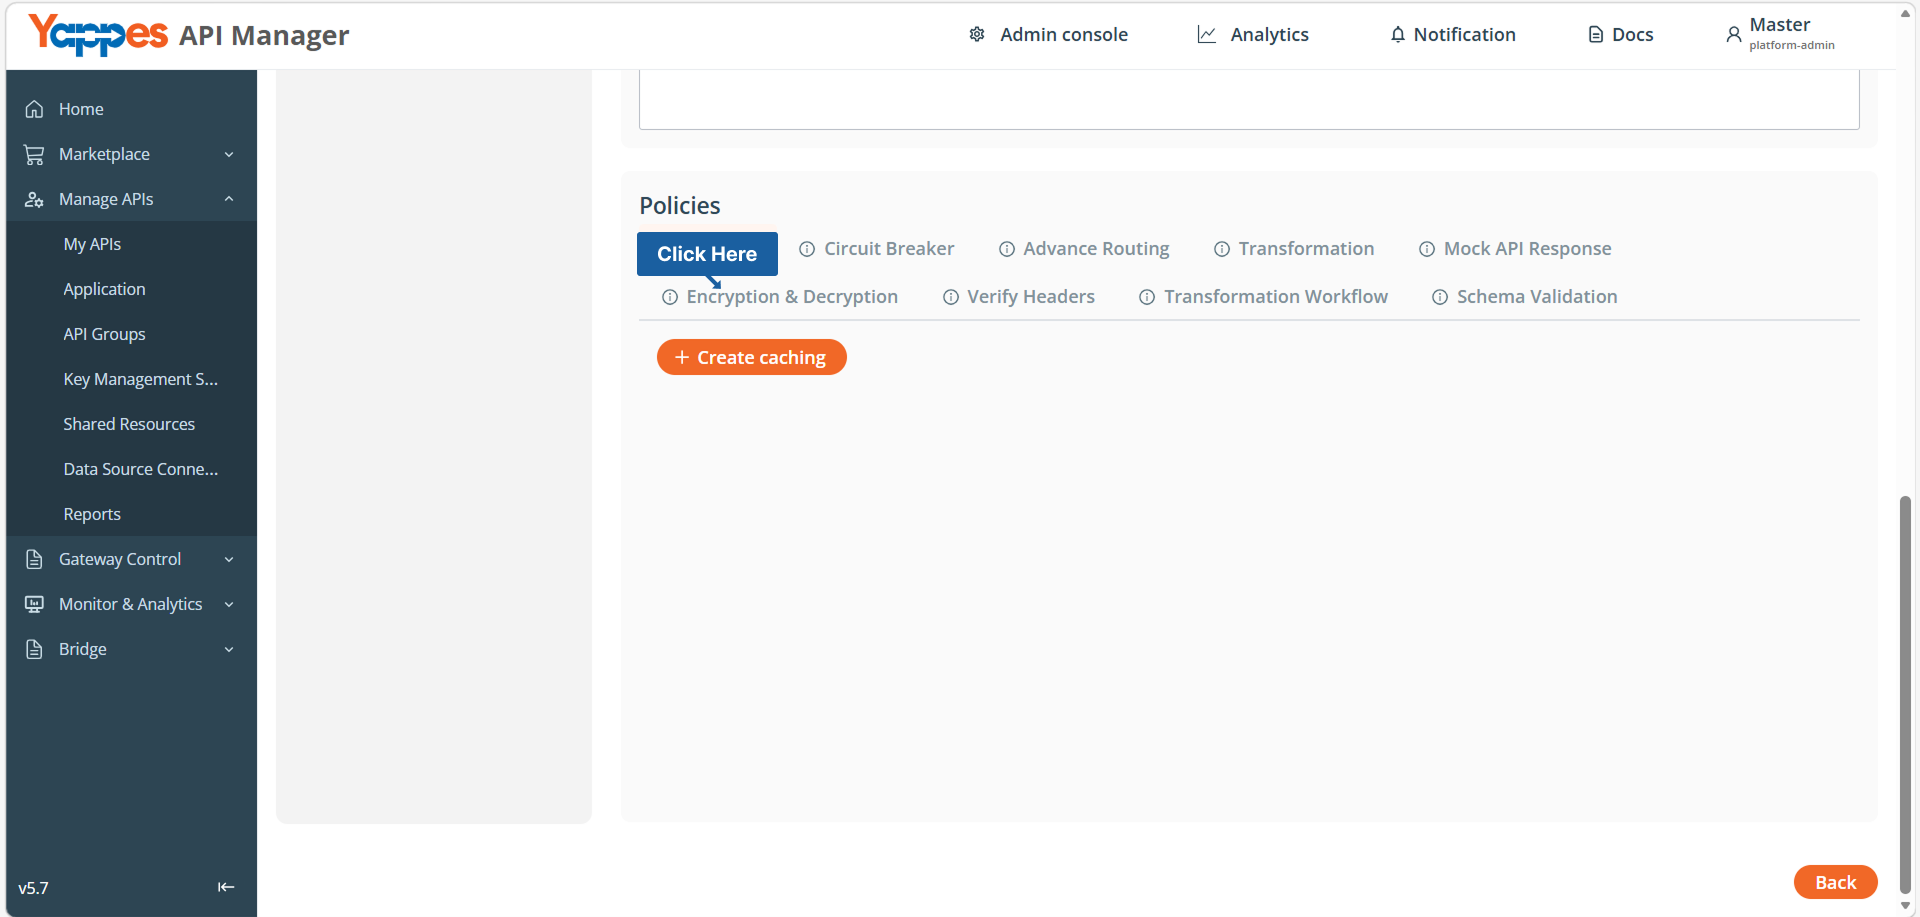Collapse the Manage APIs section
This screenshot has height=917, width=1920.
pyautogui.click(x=229, y=199)
